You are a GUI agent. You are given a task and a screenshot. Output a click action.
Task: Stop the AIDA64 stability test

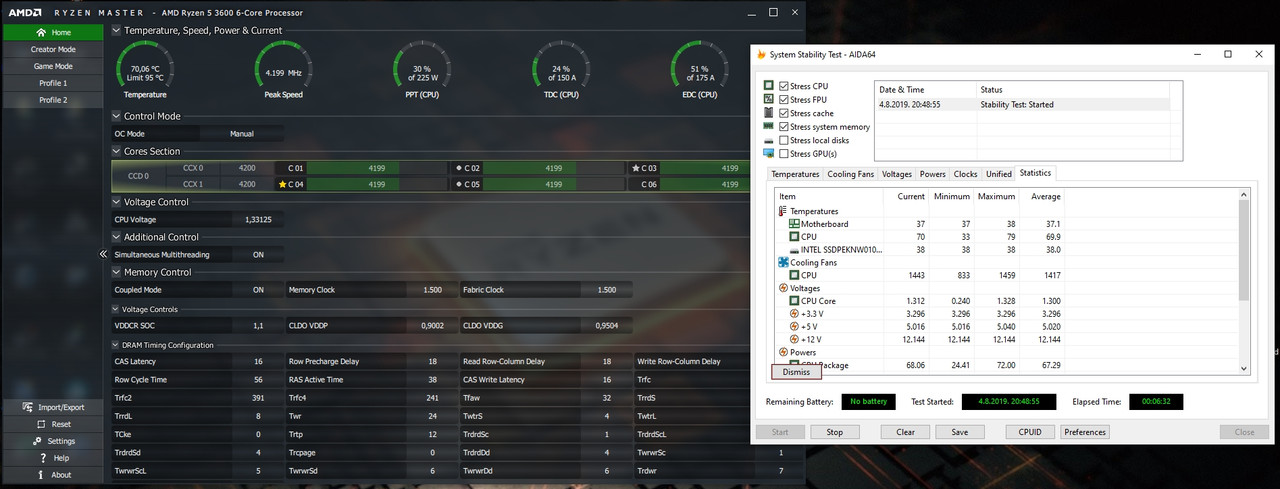pos(834,433)
